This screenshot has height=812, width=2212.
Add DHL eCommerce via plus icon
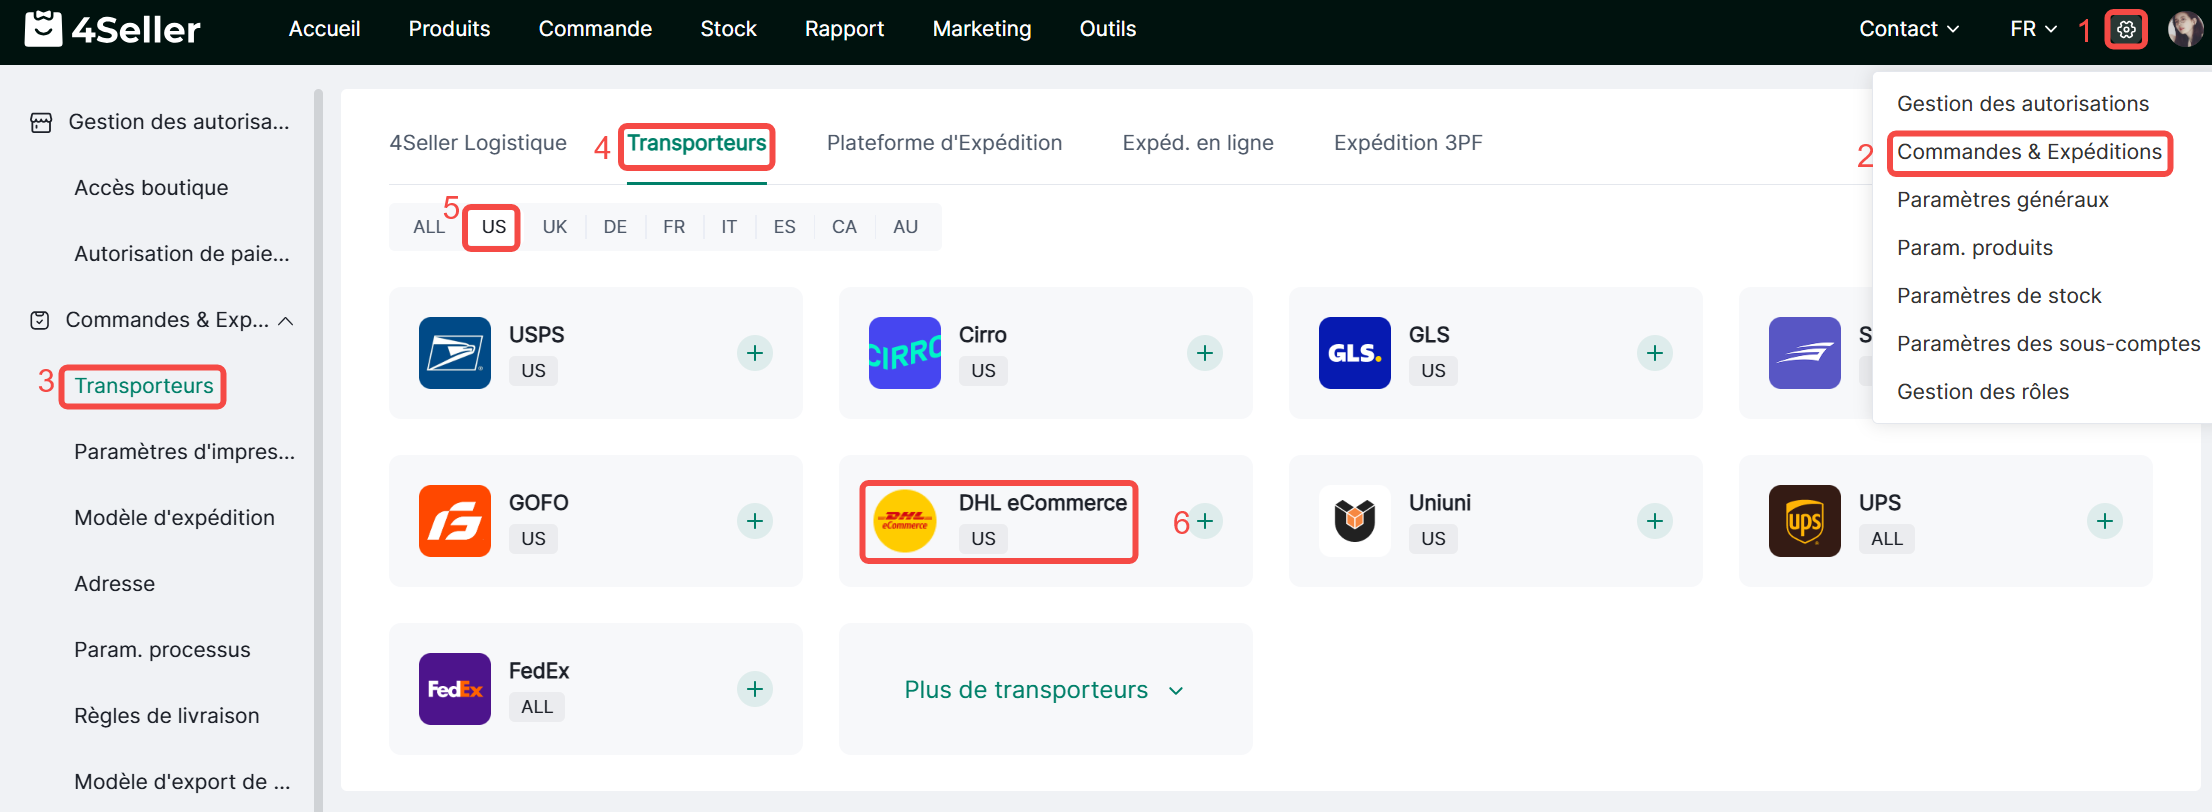click(1206, 521)
